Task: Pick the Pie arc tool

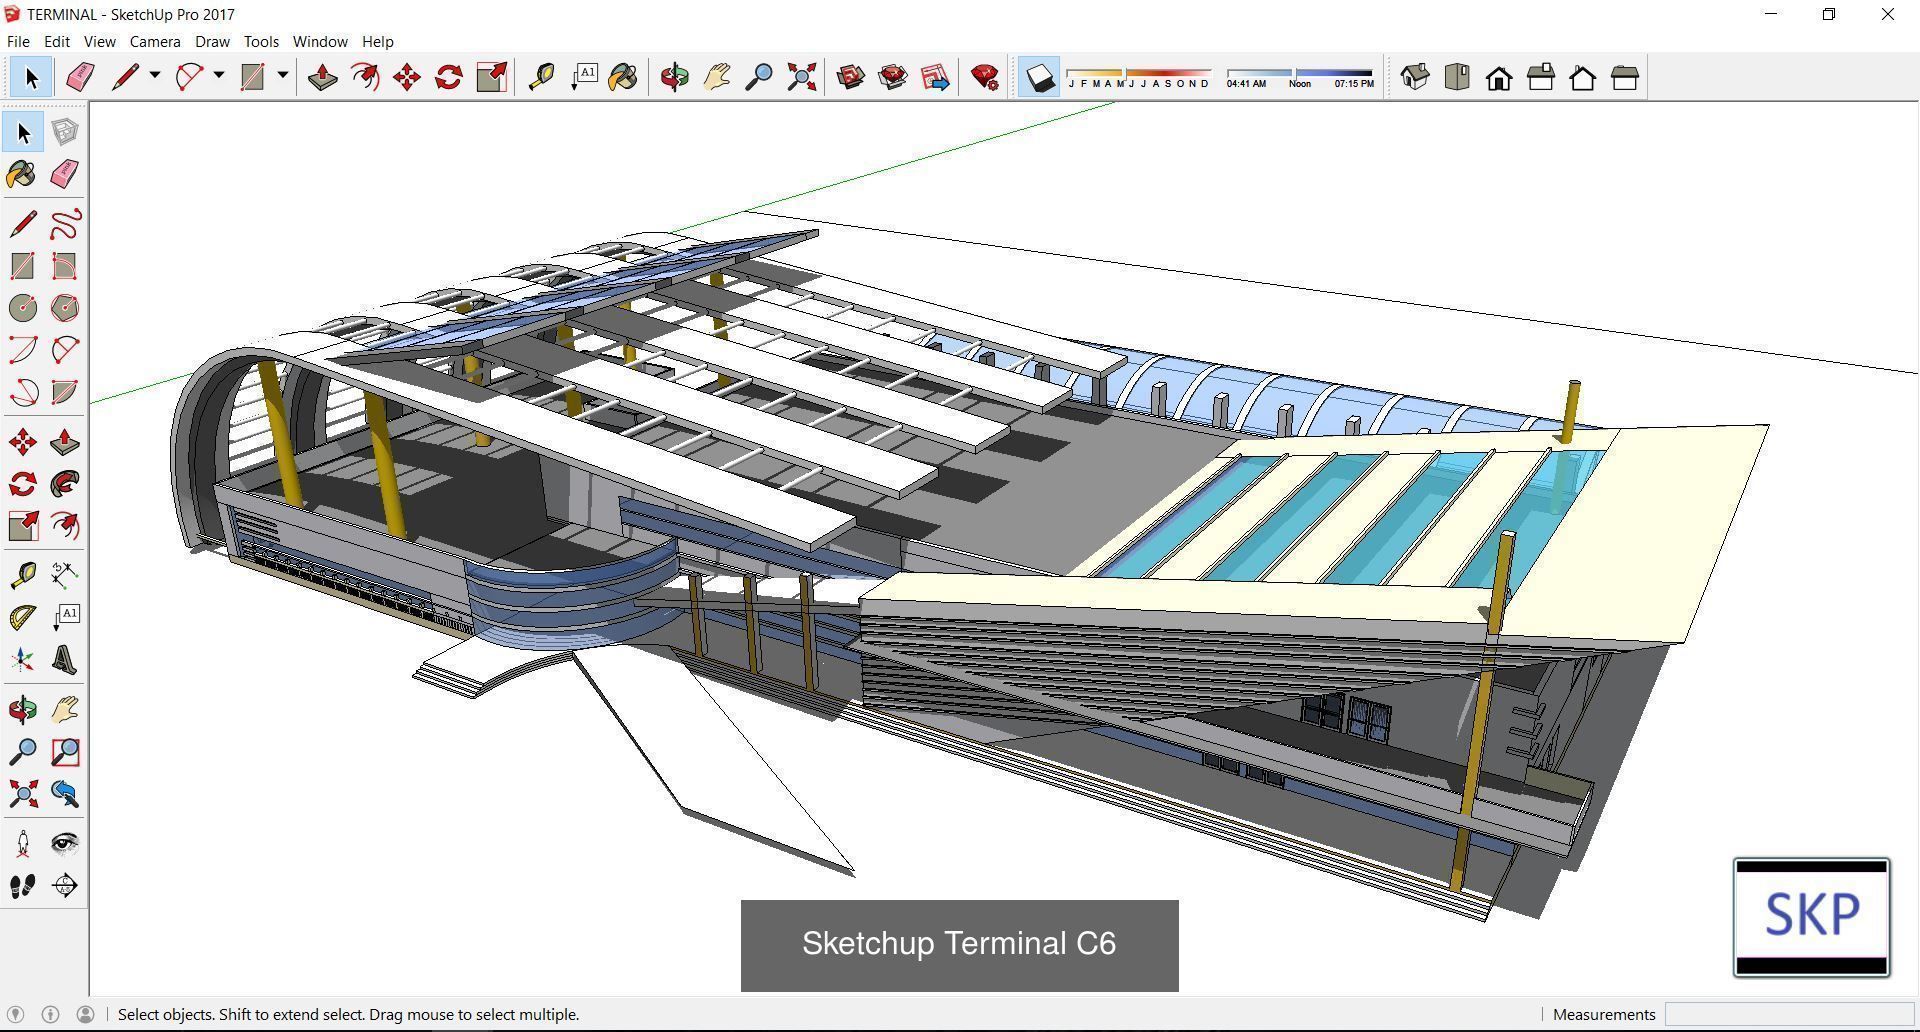Action: pos(65,392)
